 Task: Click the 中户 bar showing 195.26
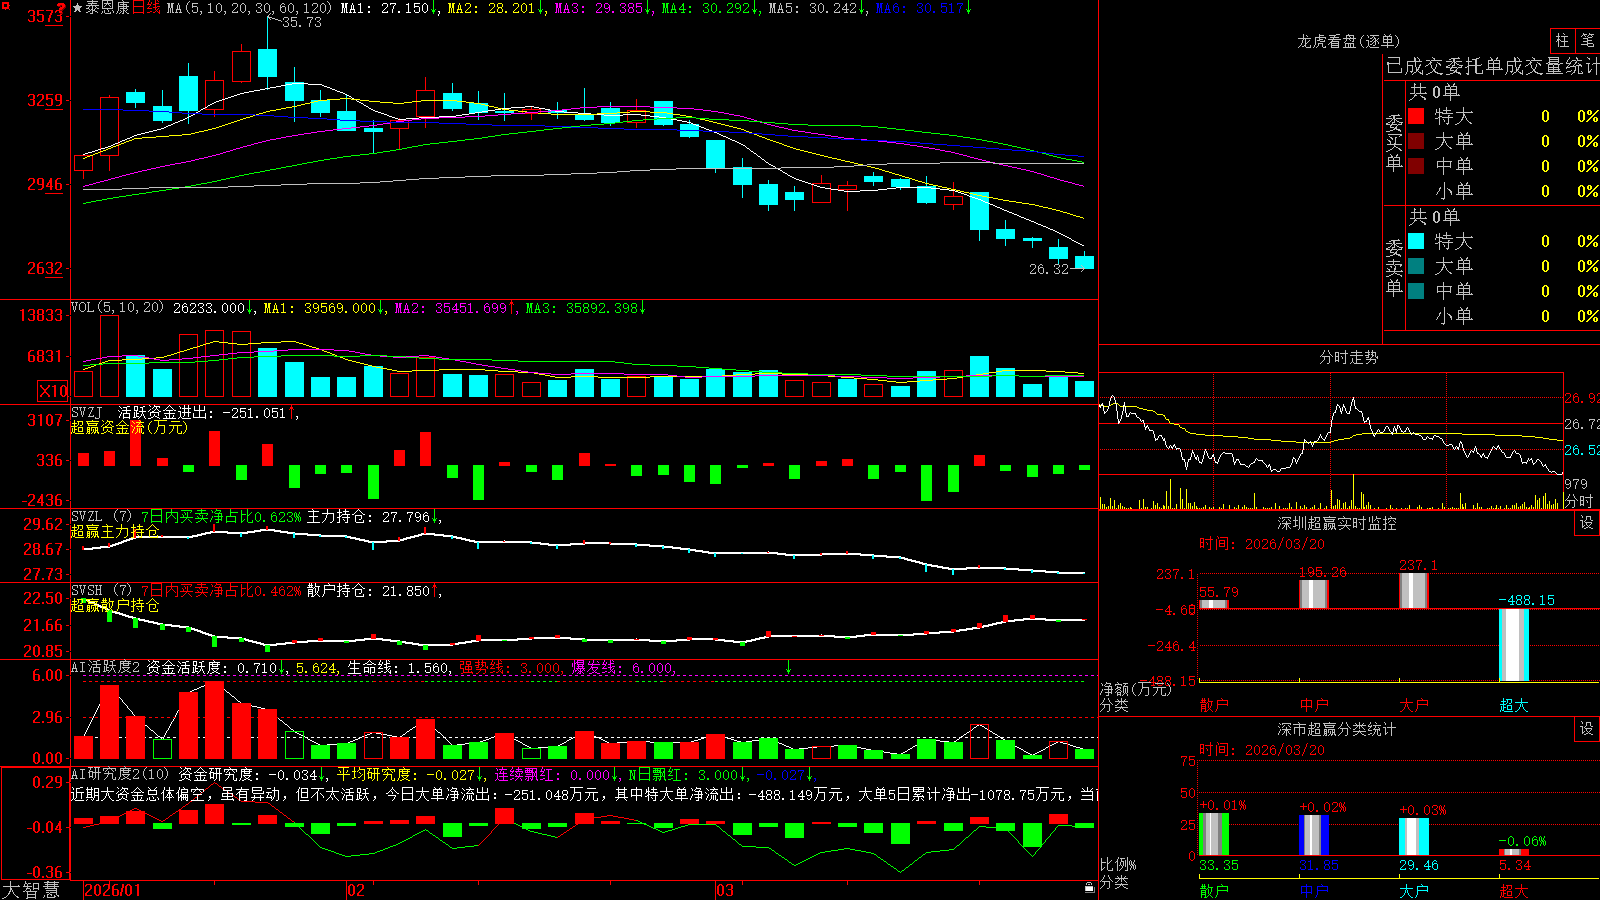tap(1314, 594)
